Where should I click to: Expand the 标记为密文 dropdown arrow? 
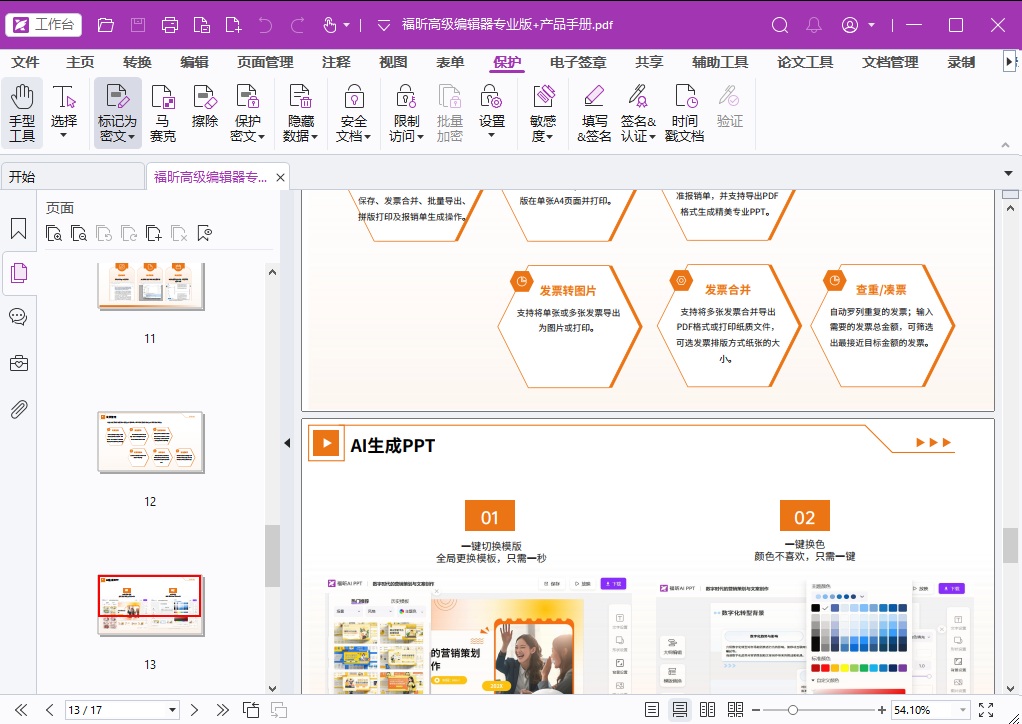131,137
